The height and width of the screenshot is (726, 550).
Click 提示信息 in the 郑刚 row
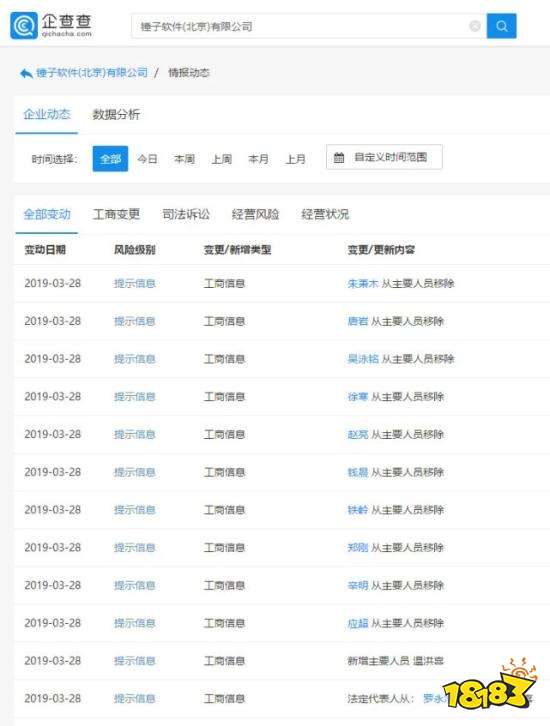pos(135,547)
